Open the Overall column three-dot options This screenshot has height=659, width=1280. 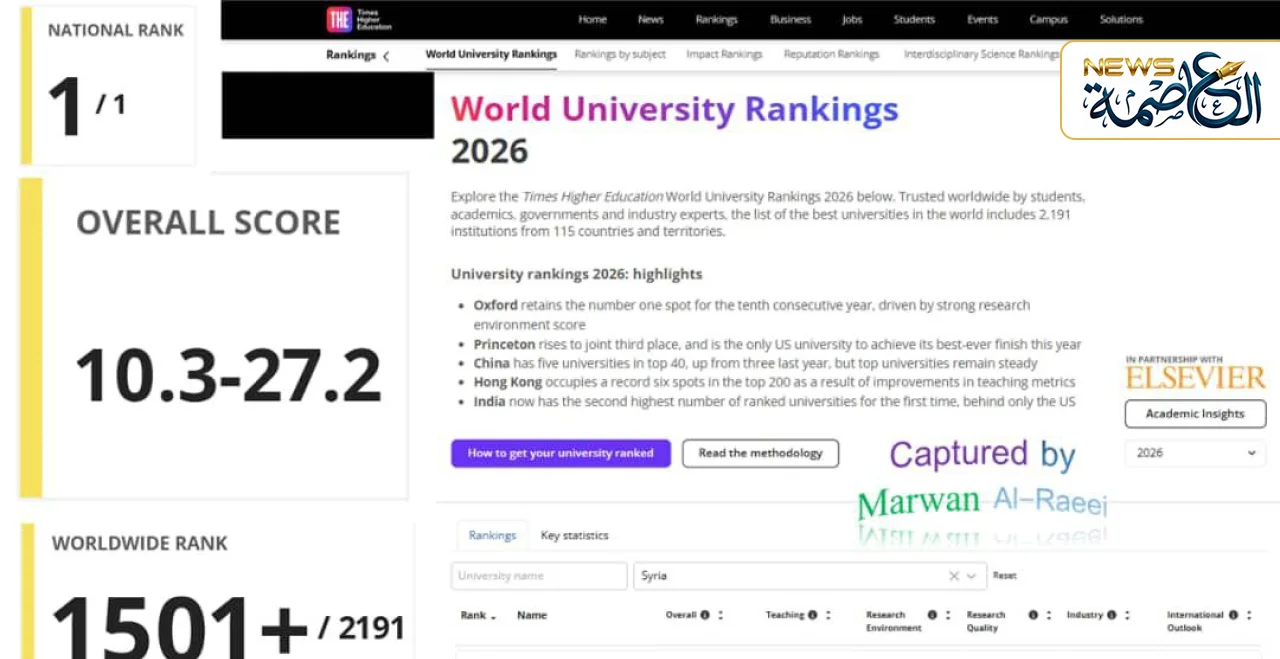tap(720, 615)
